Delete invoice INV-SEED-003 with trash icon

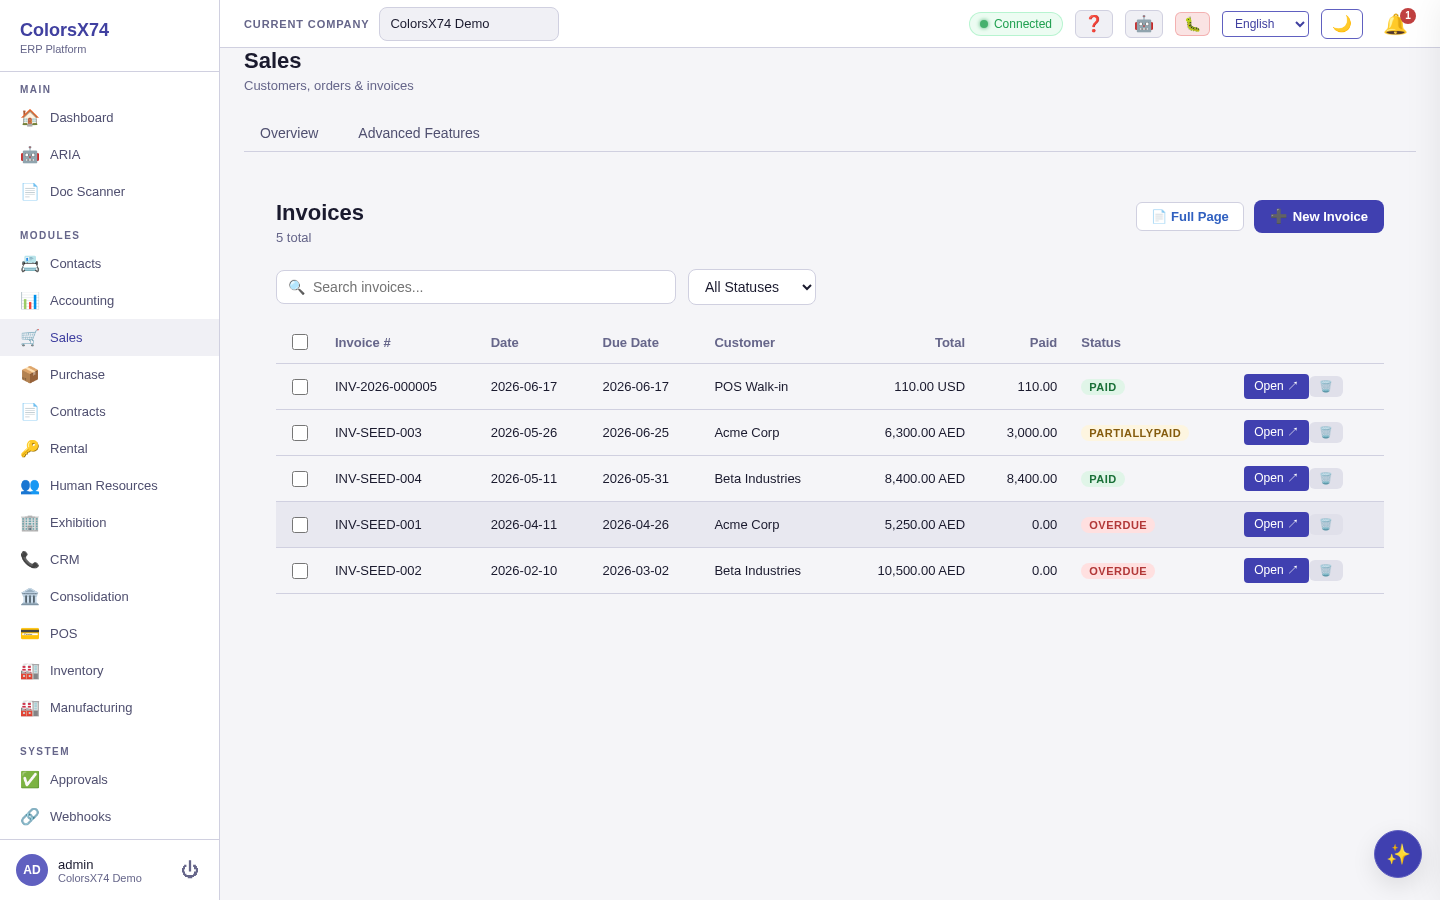[1326, 432]
